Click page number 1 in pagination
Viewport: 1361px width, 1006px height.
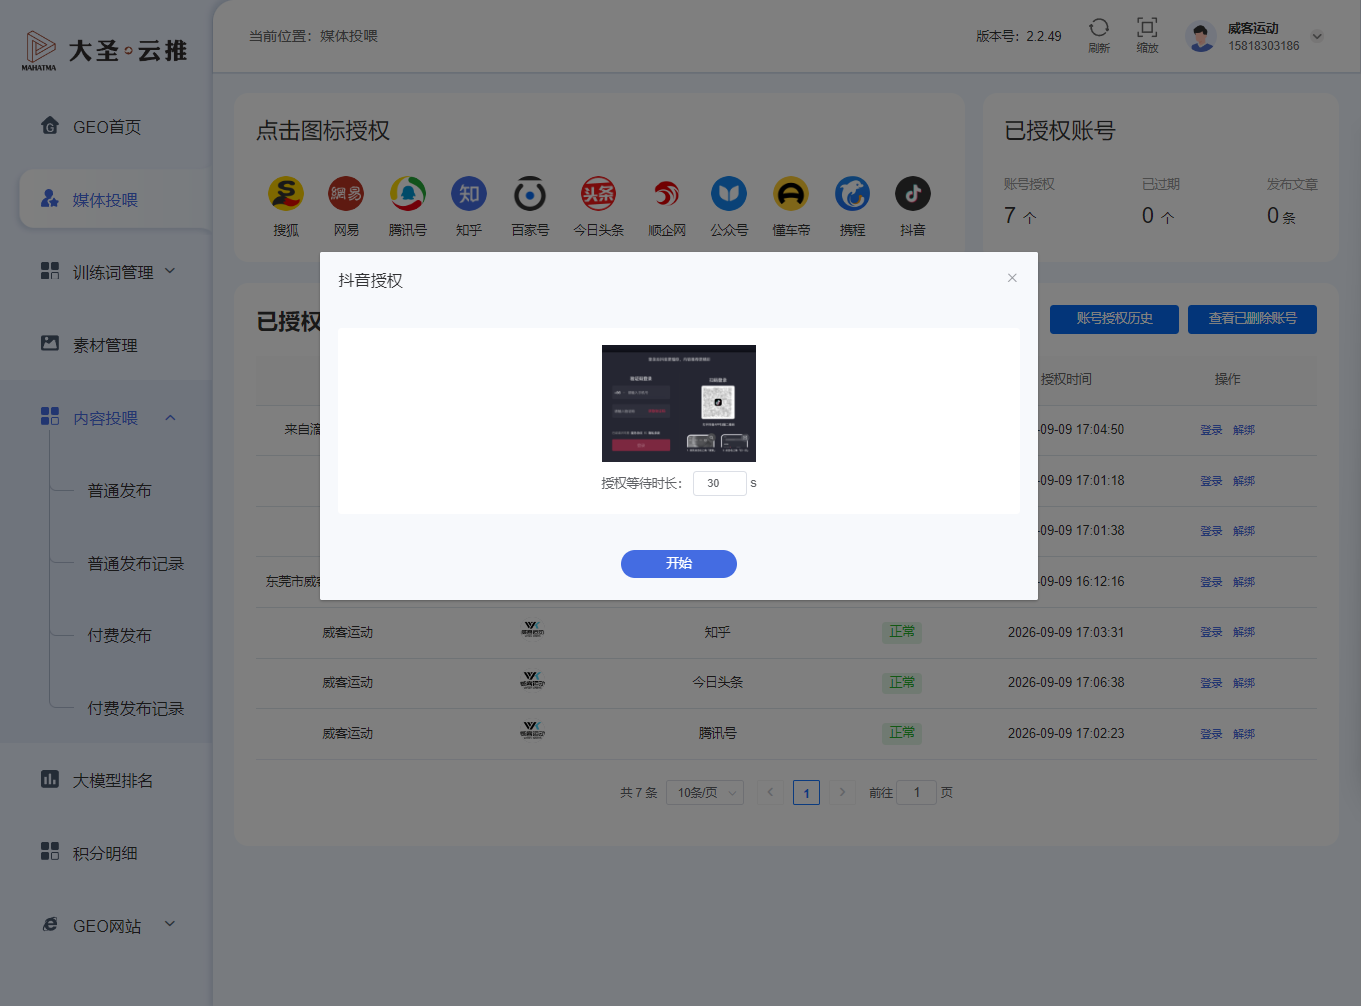click(806, 793)
